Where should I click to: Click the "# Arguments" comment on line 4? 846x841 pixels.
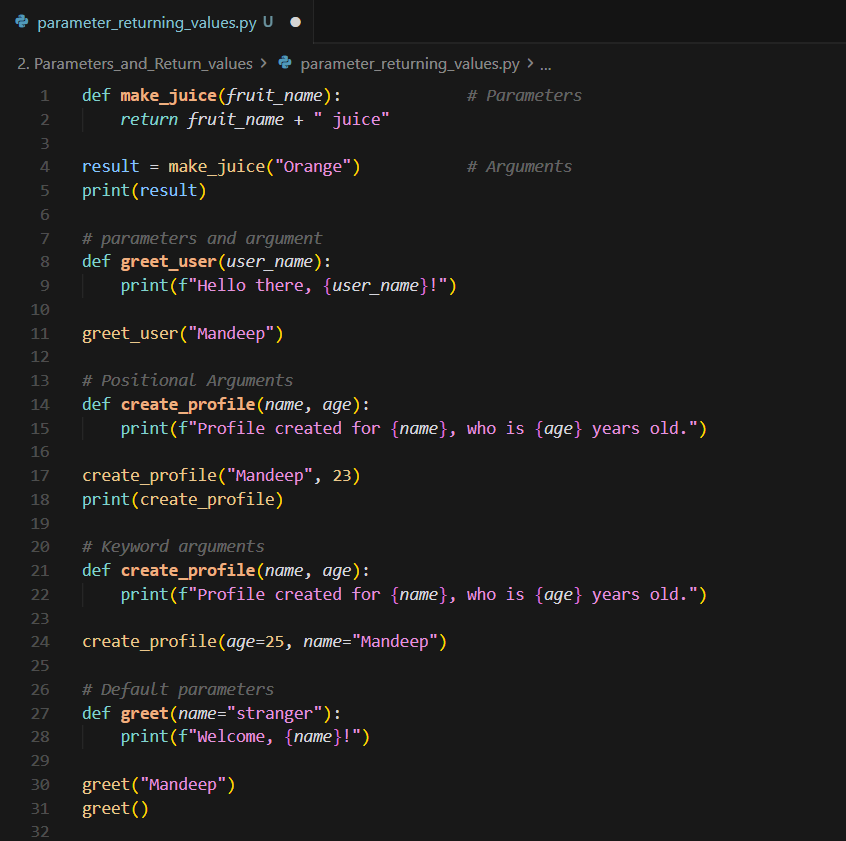tap(519, 167)
